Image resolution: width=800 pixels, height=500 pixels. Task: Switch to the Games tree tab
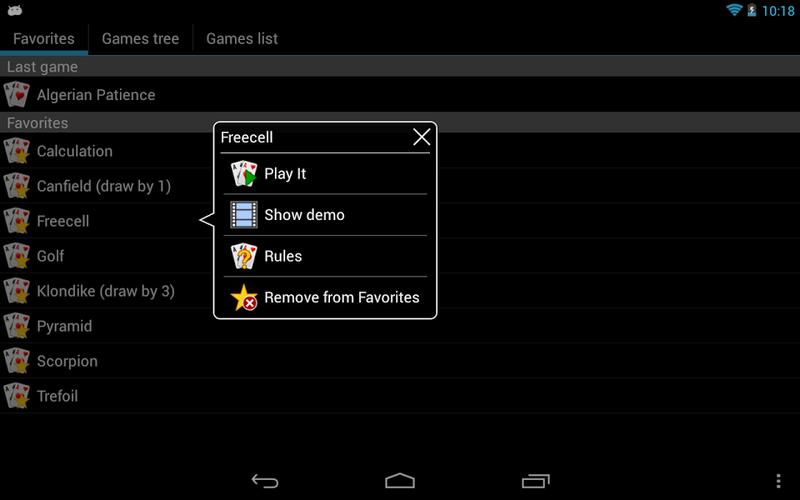point(140,39)
